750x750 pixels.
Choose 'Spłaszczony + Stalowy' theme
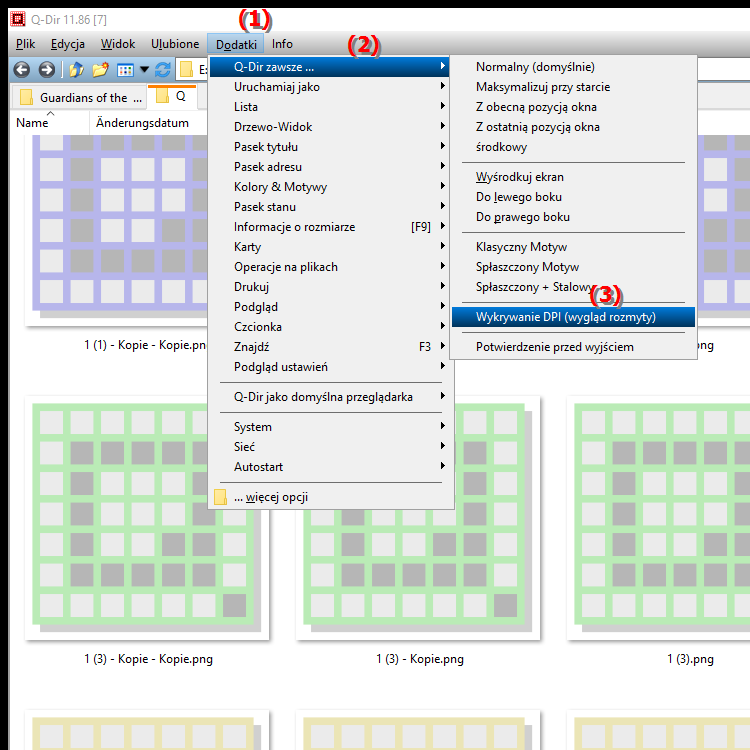pos(573,287)
